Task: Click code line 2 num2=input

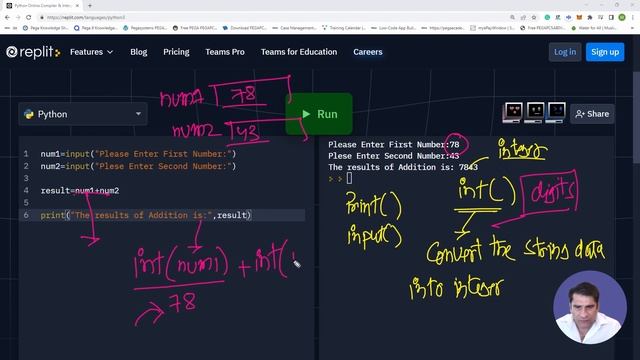Action: pyautogui.click(x=138, y=166)
